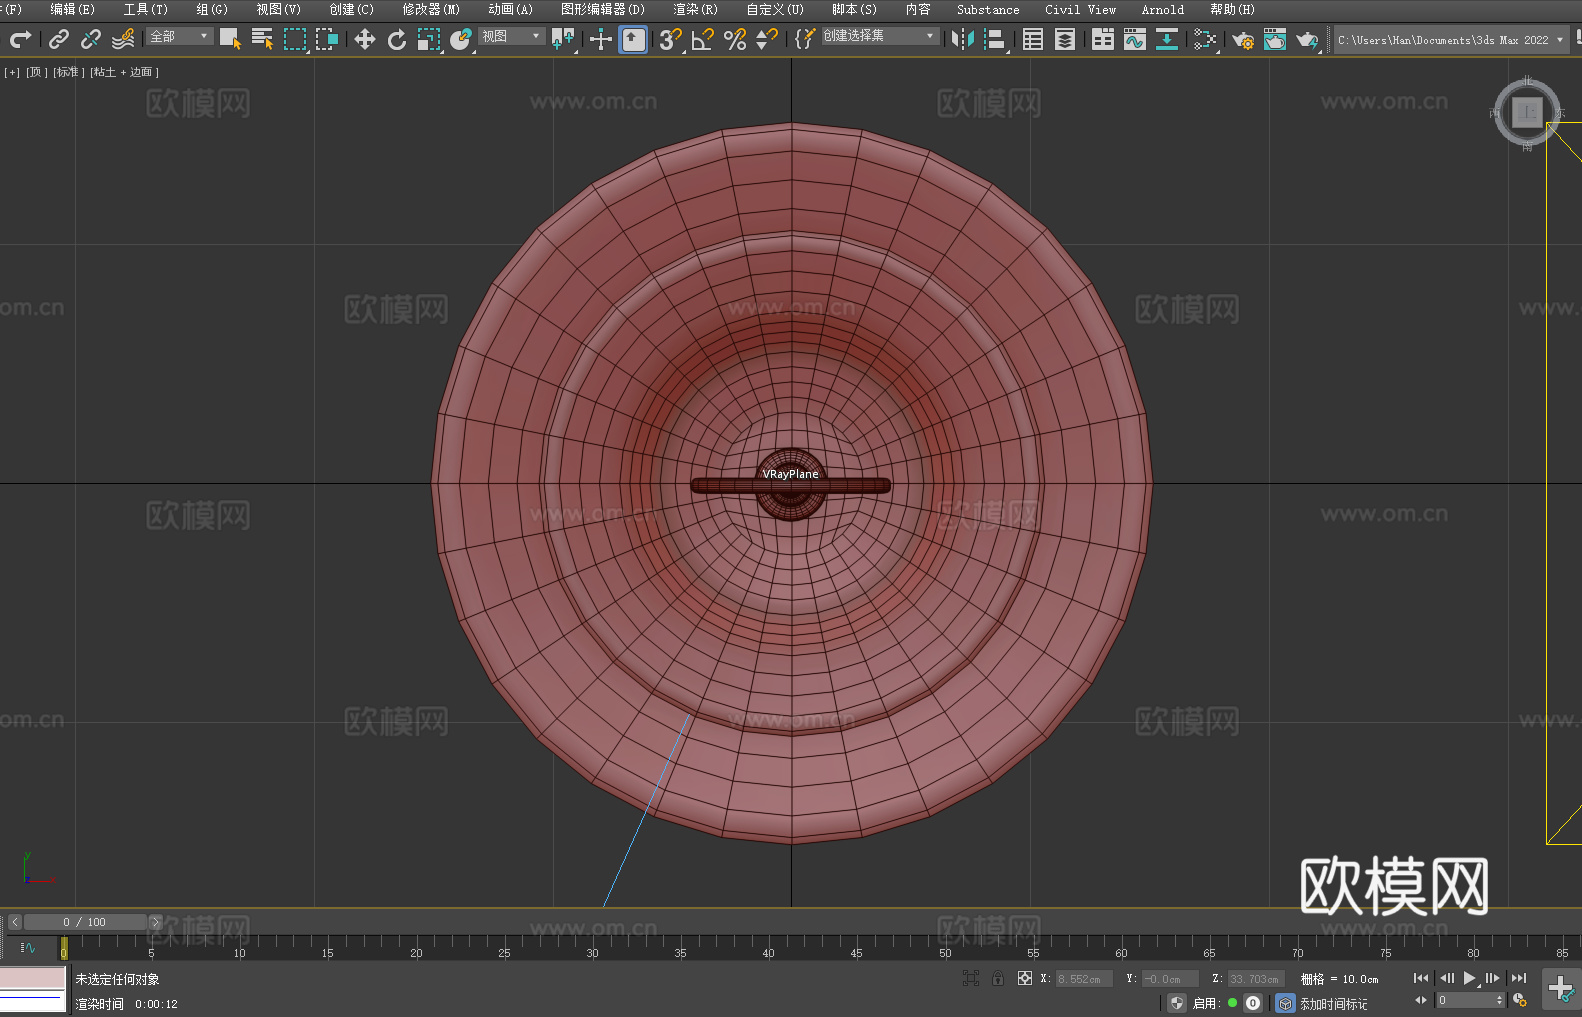
Task: Click Select and Manipulate crosshair icon
Action: [600, 39]
